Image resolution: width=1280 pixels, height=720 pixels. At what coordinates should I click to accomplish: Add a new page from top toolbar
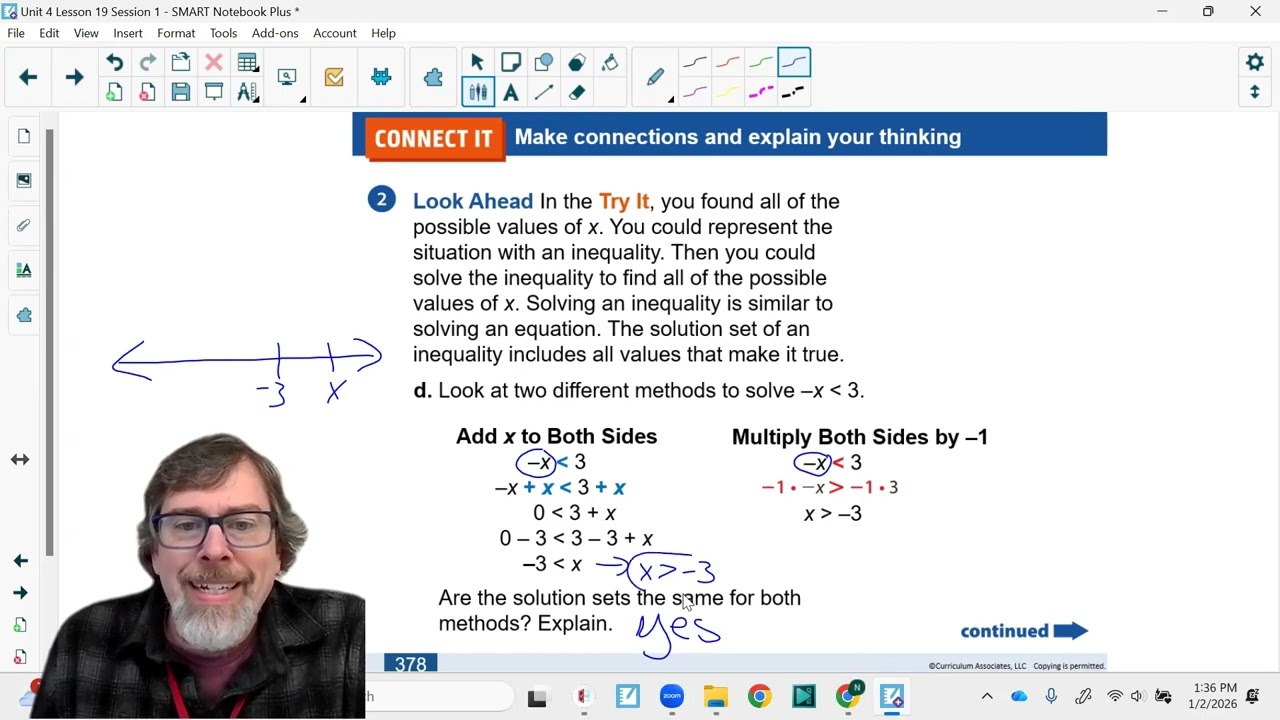[x=114, y=93]
